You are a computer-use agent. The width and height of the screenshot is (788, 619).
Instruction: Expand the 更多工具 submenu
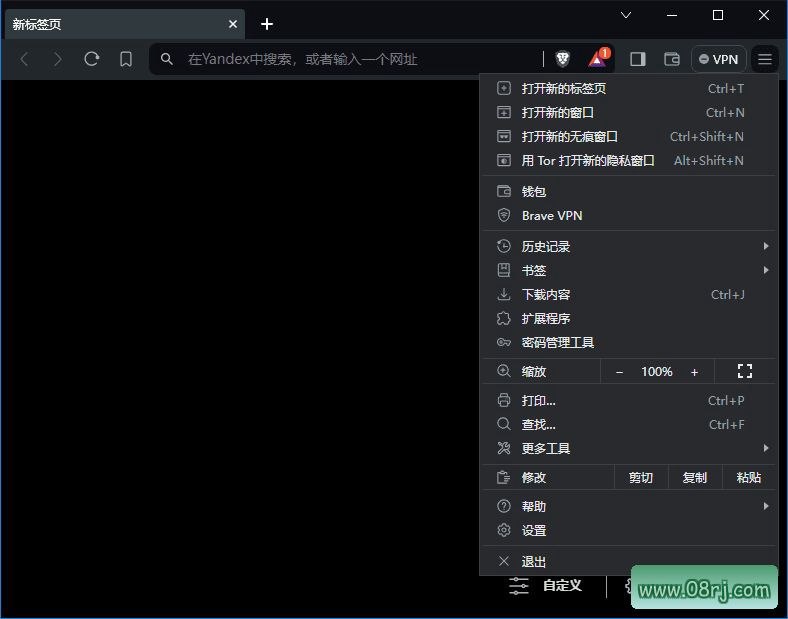(x=628, y=448)
